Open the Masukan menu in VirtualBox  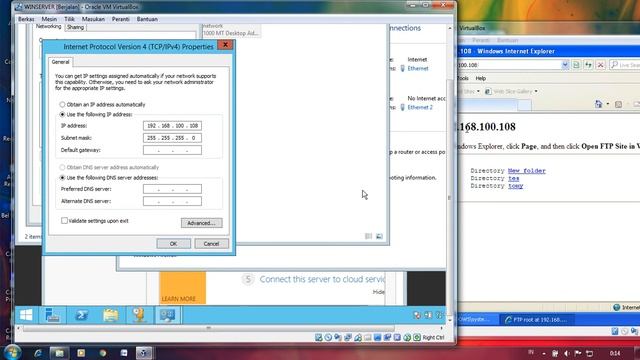tap(93, 19)
